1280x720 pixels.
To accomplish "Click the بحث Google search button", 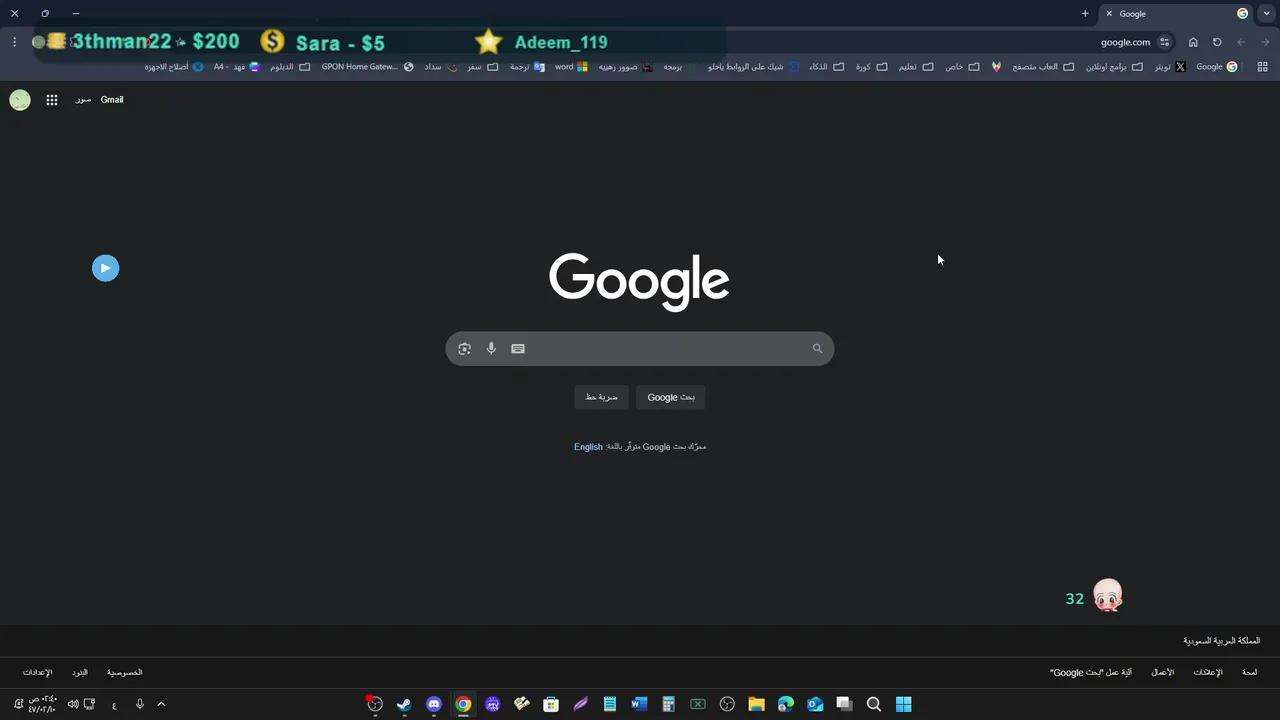I will click(x=671, y=397).
